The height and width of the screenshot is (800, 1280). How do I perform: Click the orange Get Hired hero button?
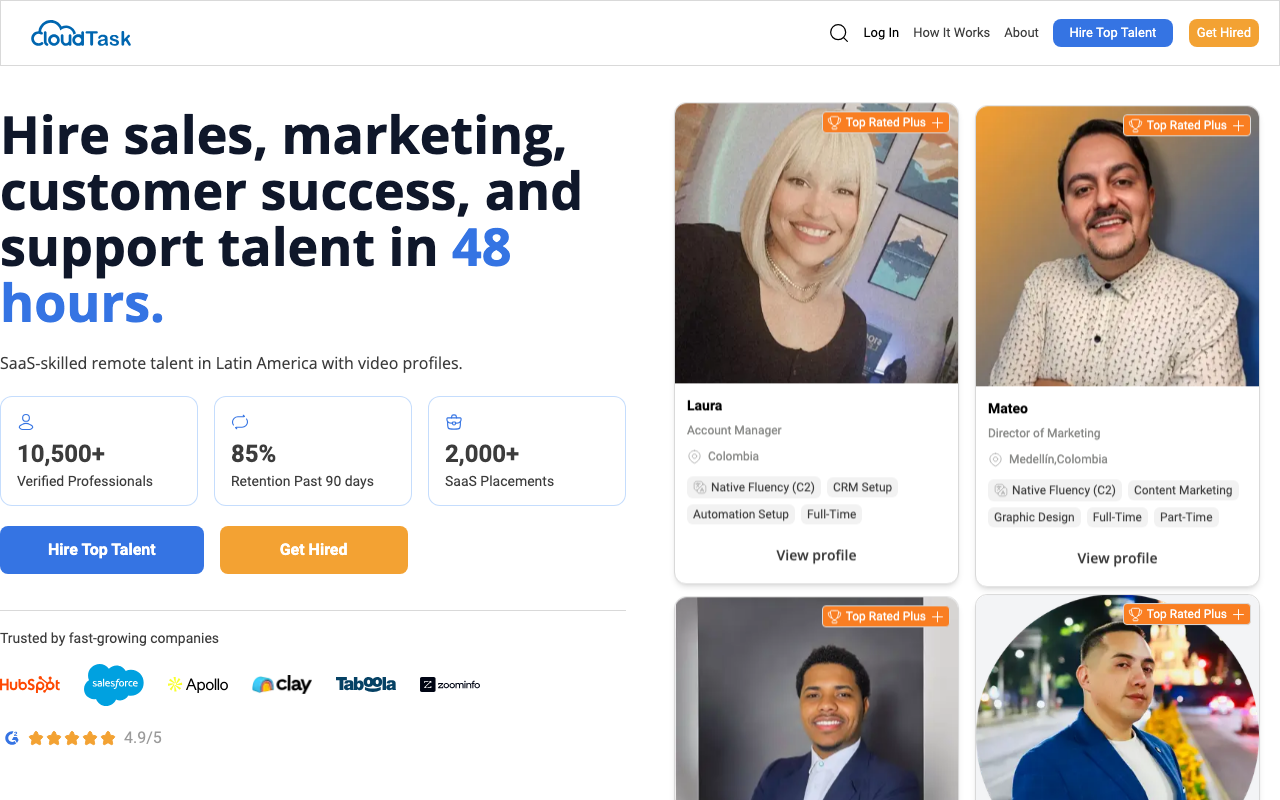(x=314, y=550)
